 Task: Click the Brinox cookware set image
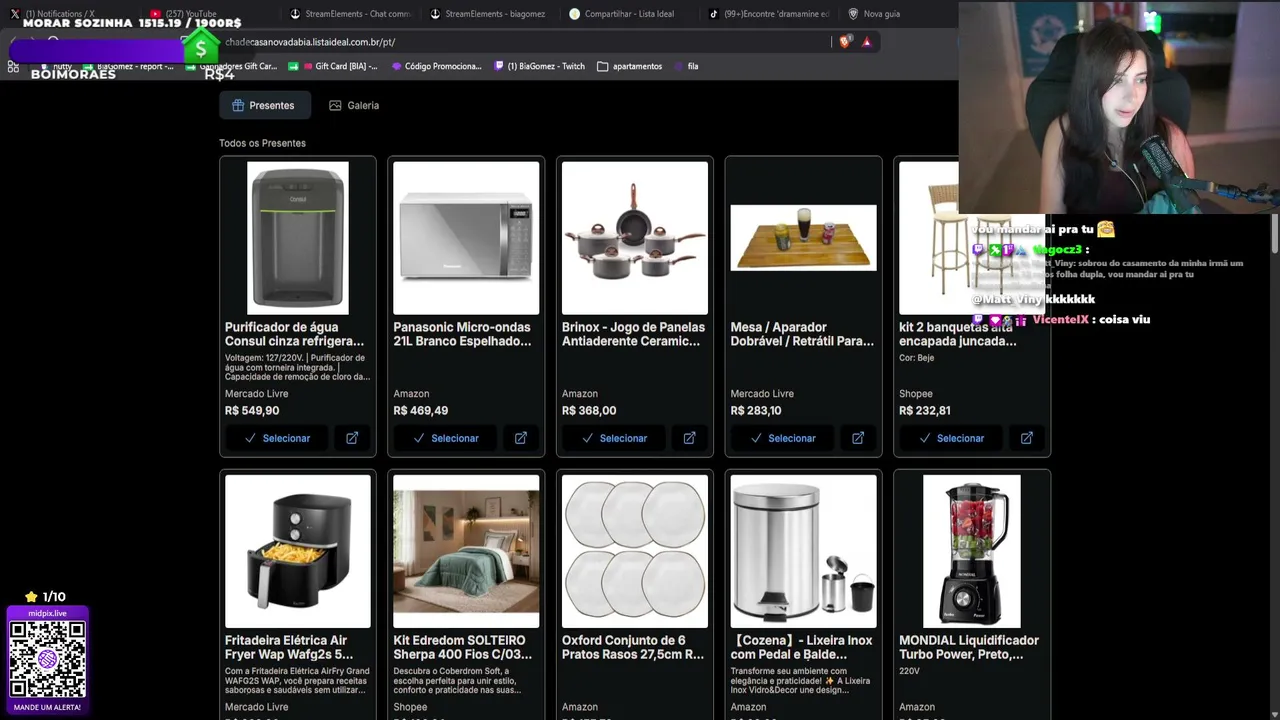click(635, 238)
